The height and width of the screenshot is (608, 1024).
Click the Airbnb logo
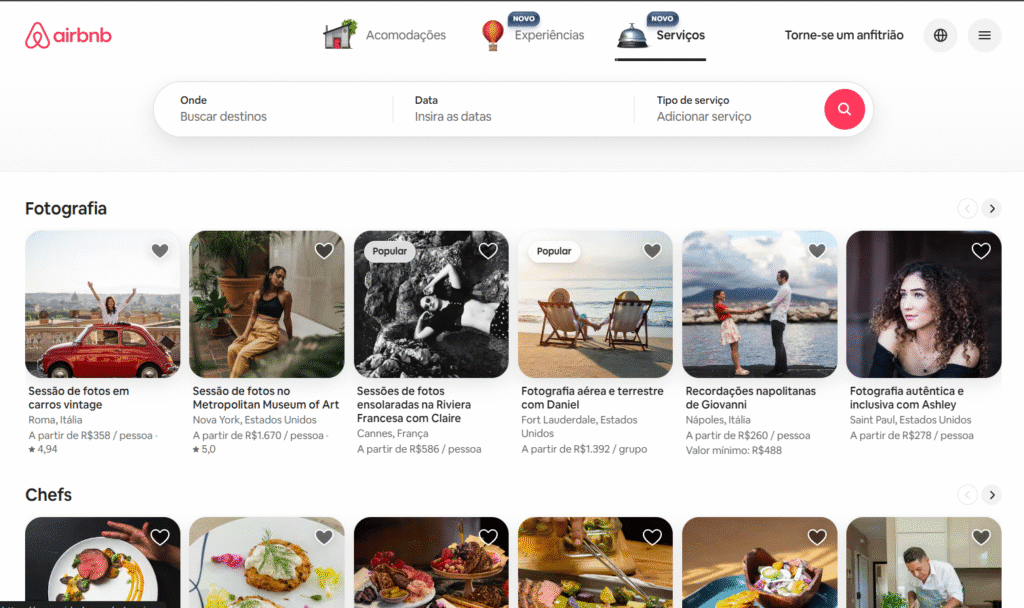pyautogui.click(x=68, y=36)
